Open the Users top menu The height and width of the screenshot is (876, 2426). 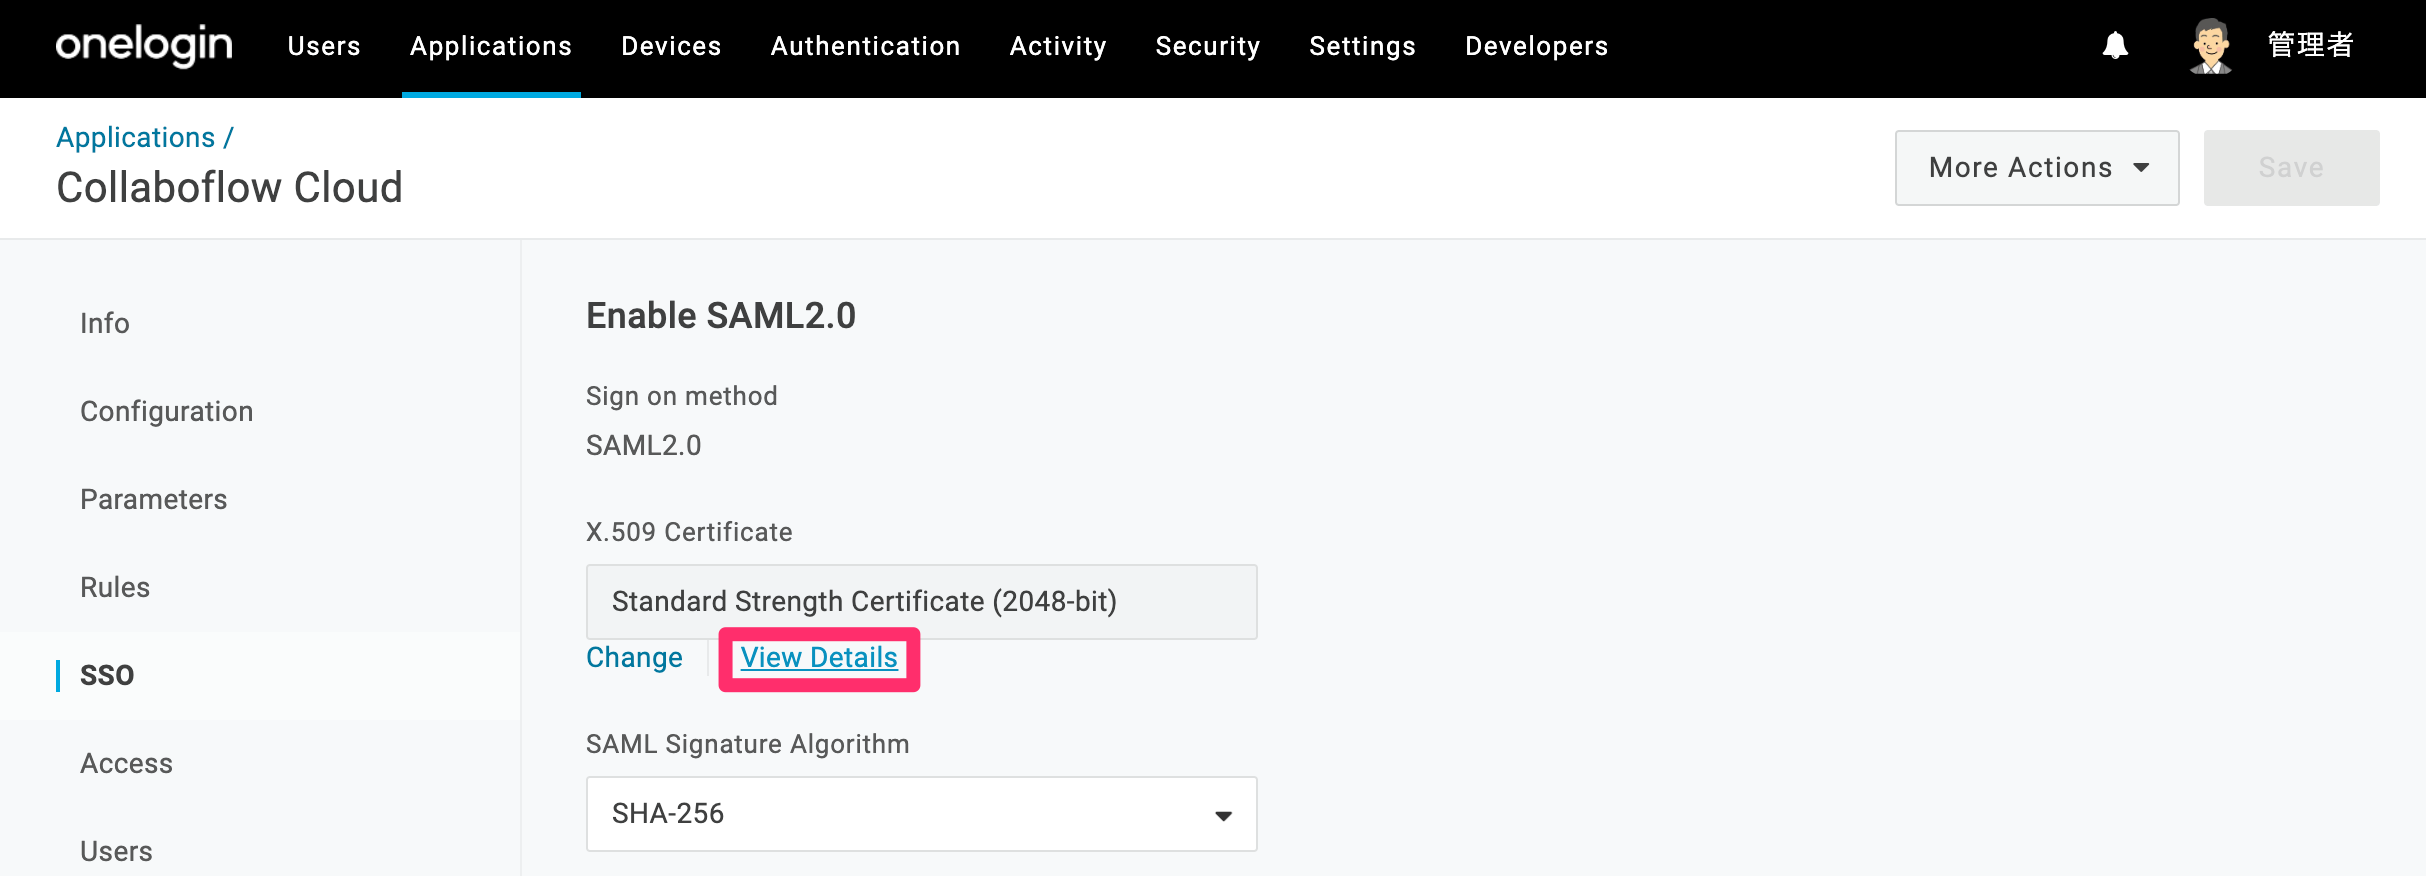pos(324,46)
